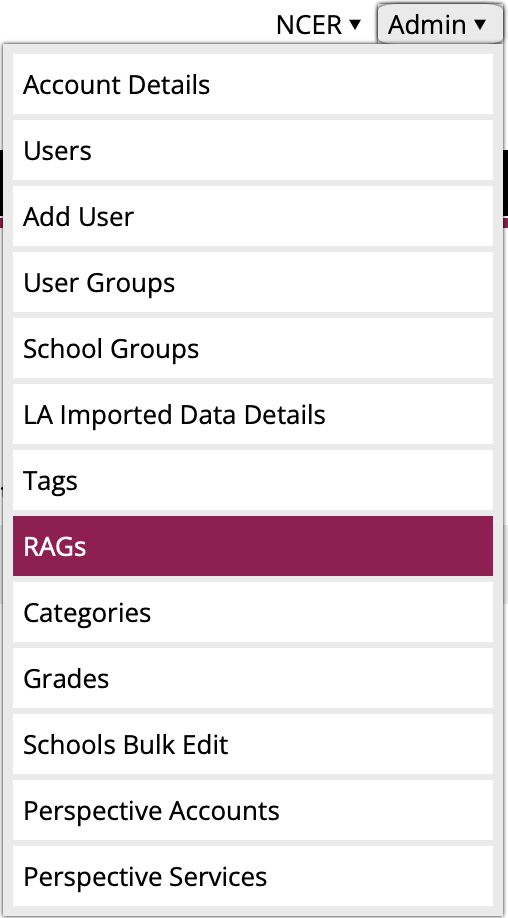Select the Tags menu entry

(253, 481)
